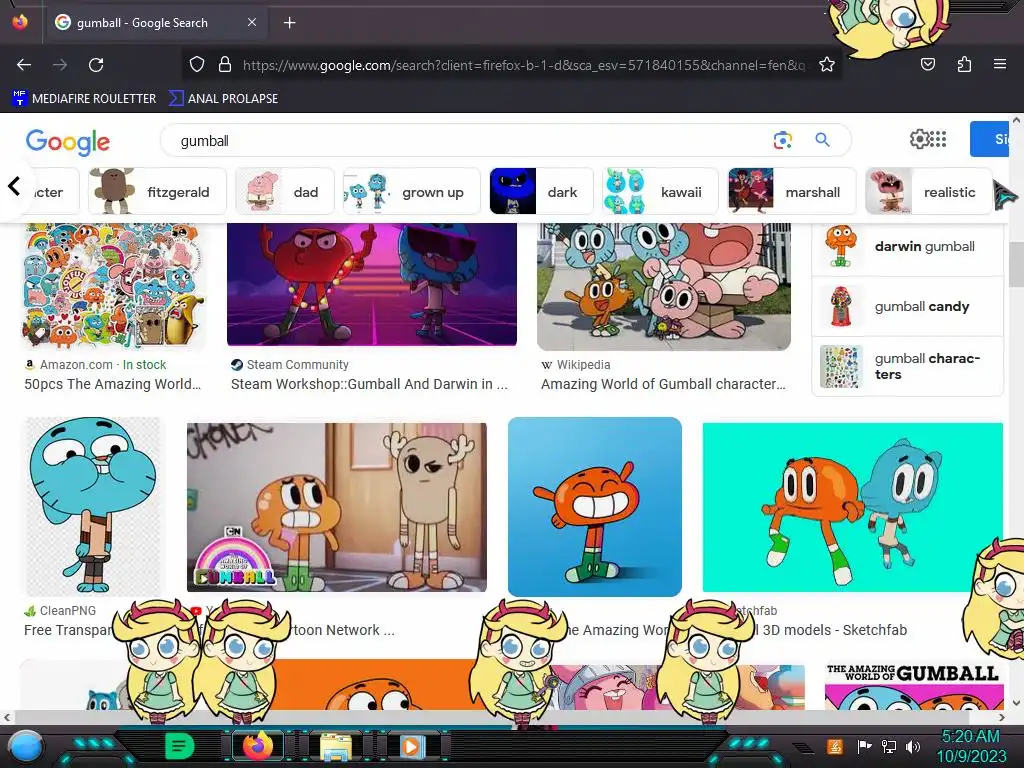Click the page vertical scrollbar thumb
This screenshot has width=1024, height=768.
(x=1016, y=264)
